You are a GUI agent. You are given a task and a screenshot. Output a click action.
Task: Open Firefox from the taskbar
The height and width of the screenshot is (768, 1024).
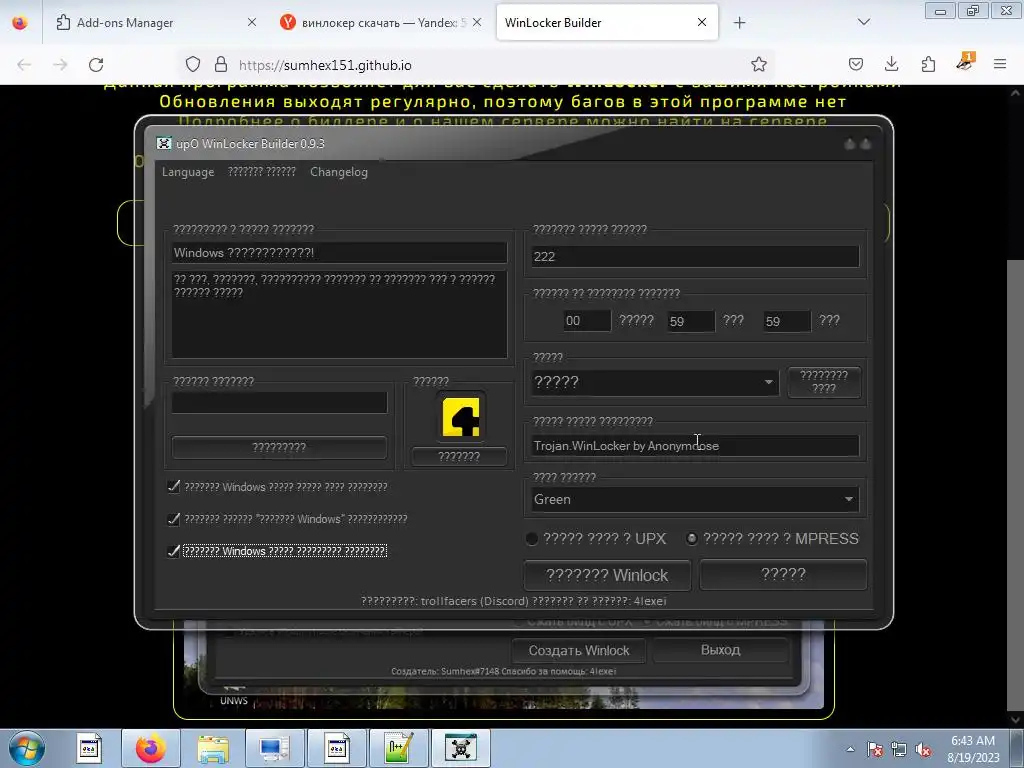coord(150,748)
